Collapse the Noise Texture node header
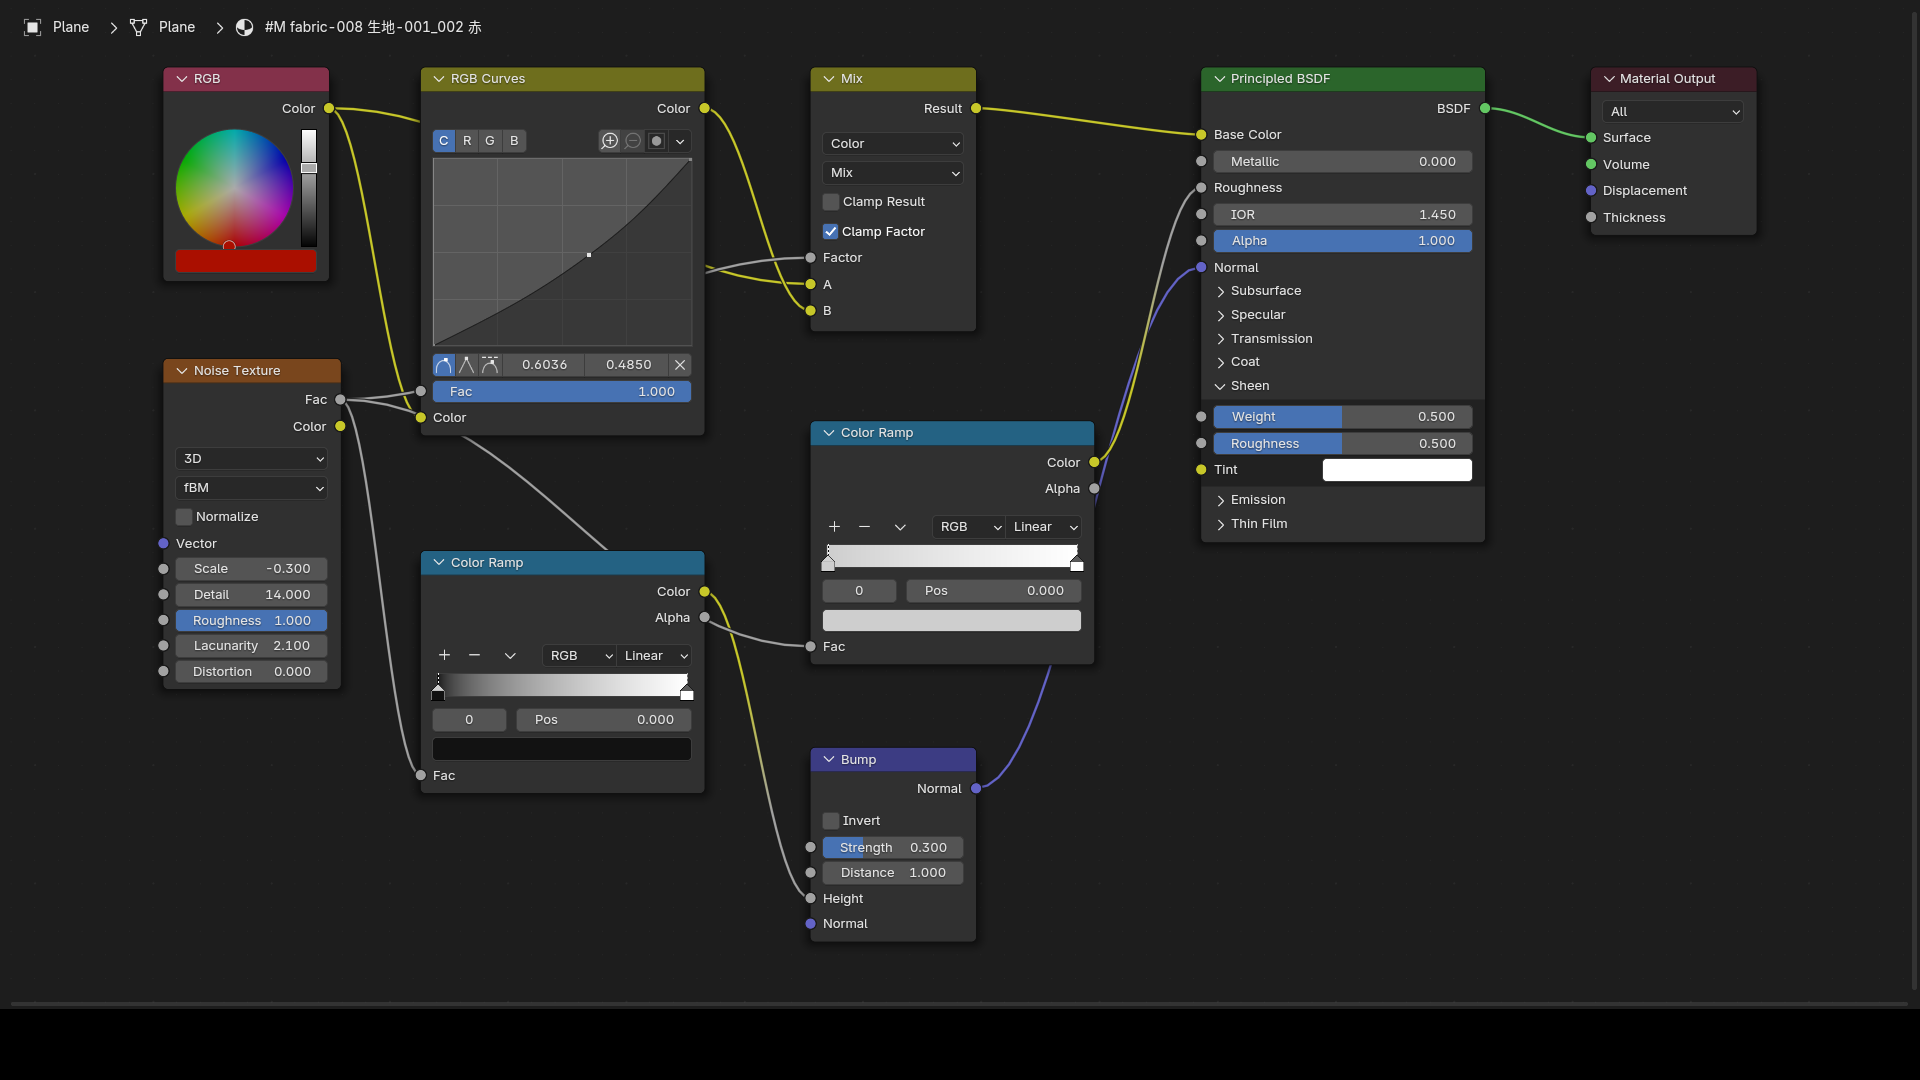This screenshot has height=1080, width=1920. (182, 371)
